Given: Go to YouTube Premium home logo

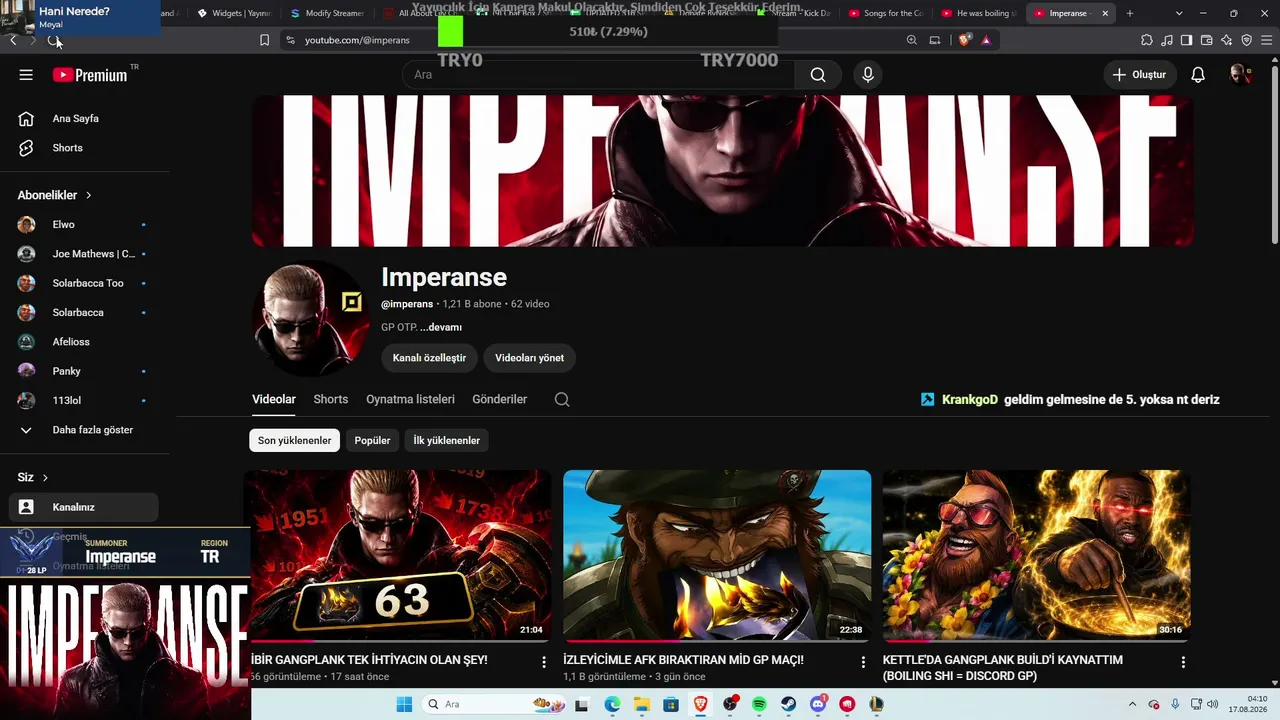Looking at the screenshot, I should [90, 75].
